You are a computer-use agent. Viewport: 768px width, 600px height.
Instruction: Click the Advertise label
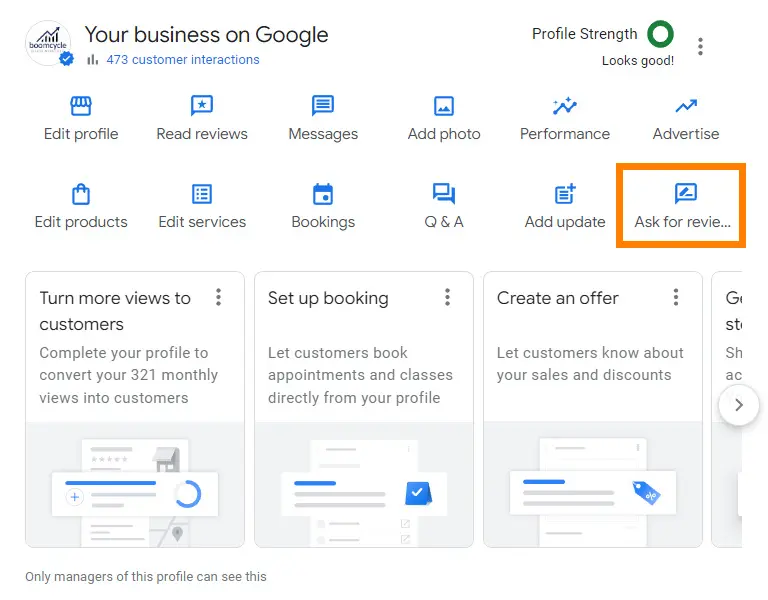coord(686,134)
